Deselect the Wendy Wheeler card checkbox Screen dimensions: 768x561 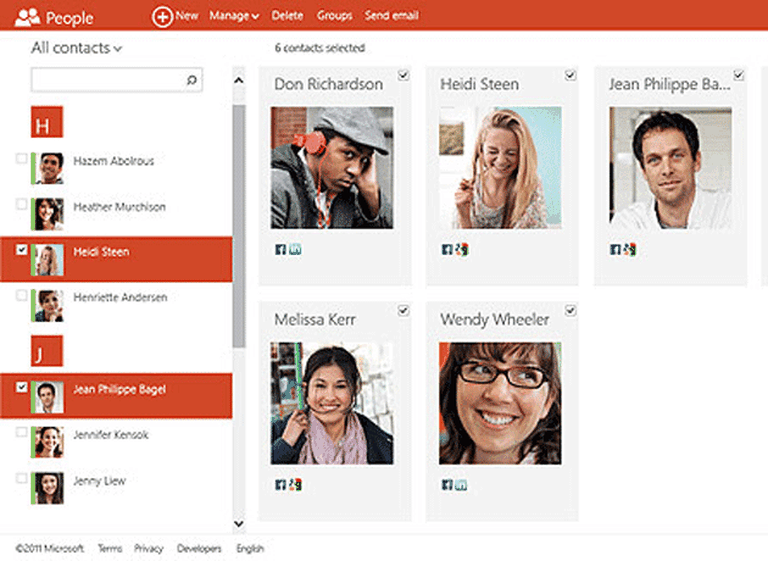570,311
